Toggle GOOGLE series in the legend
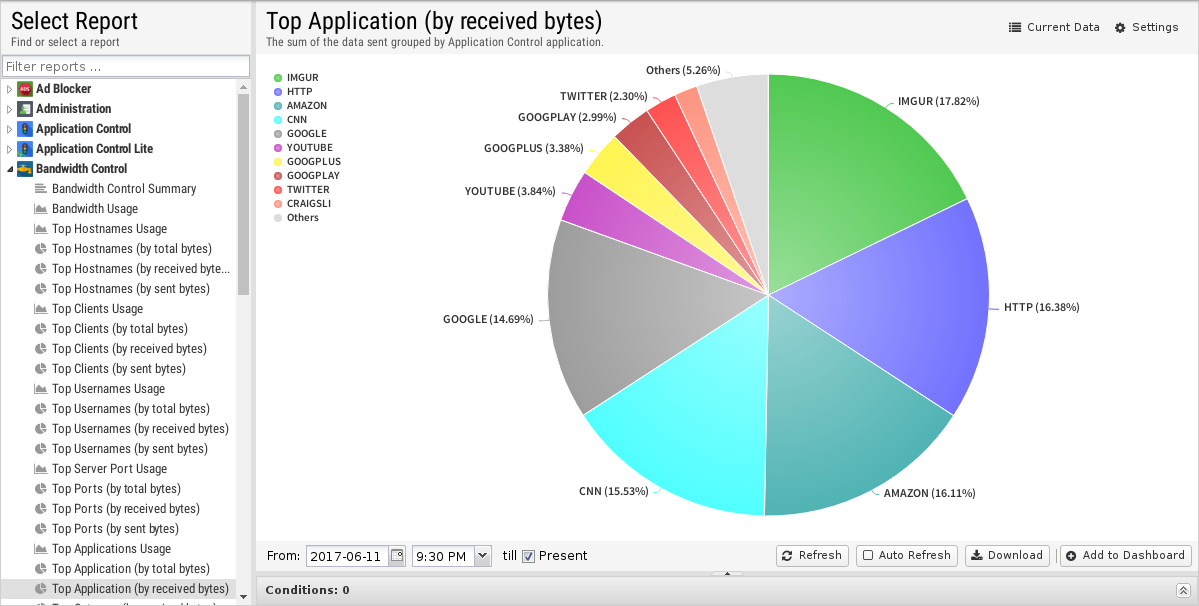Image resolution: width=1199 pixels, height=606 pixels. pos(300,134)
